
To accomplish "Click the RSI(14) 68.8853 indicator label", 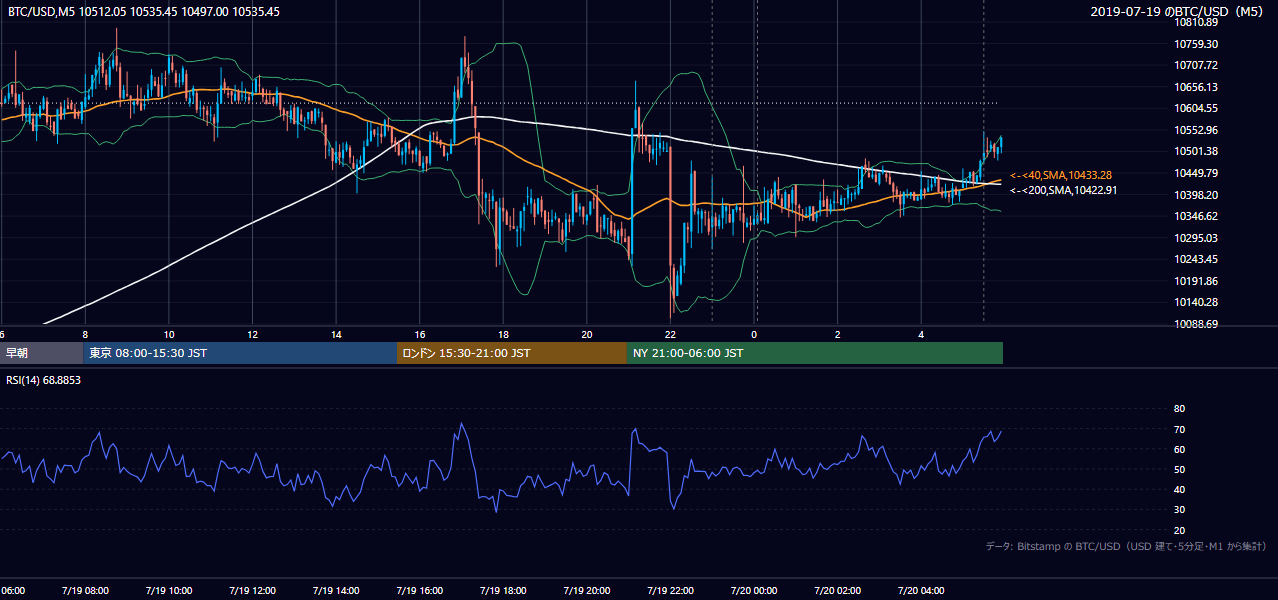I will tap(43, 380).
